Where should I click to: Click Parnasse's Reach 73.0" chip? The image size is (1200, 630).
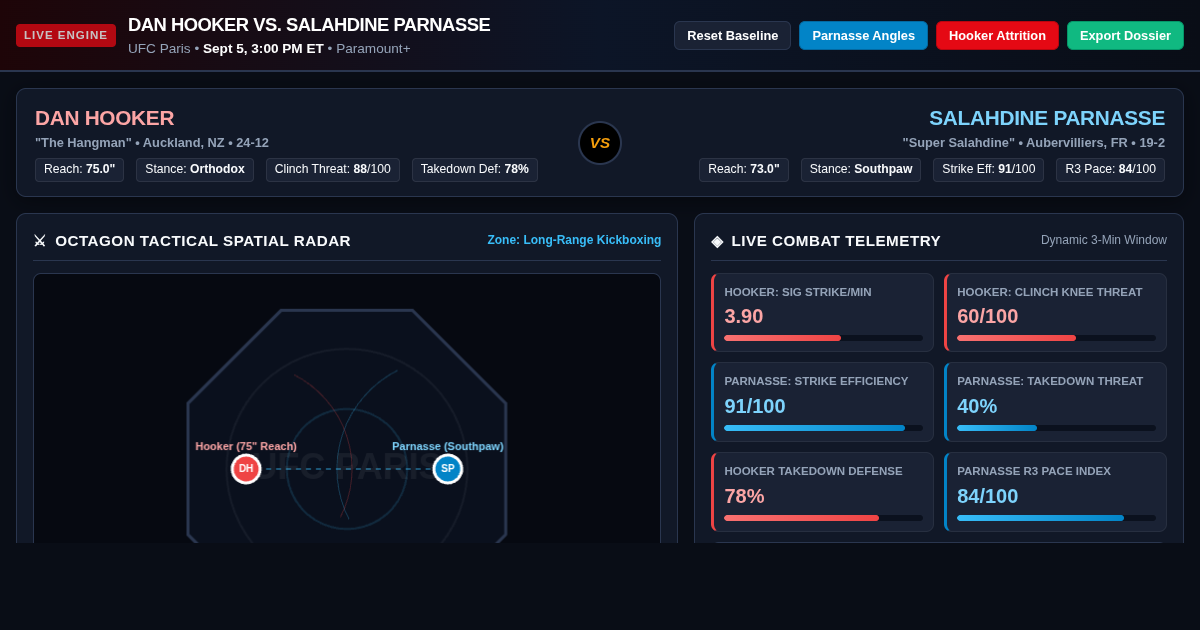tap(744, 170)
